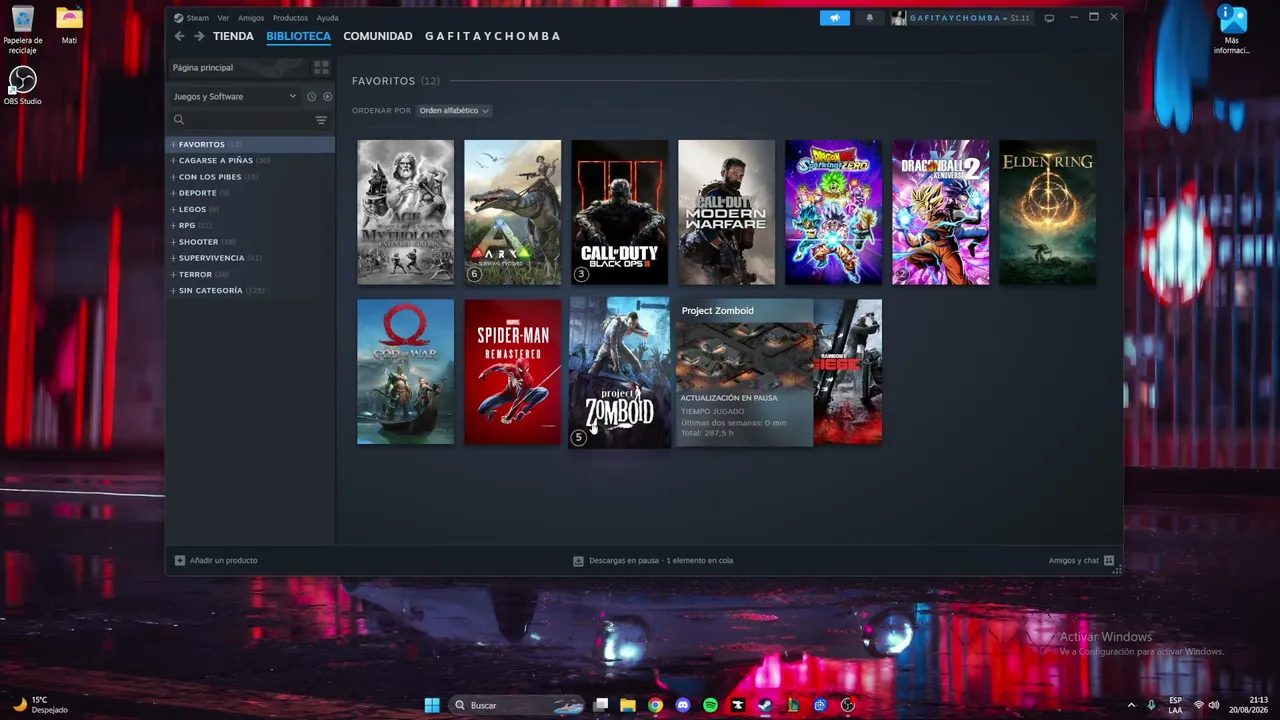Open the OBS Studio desktop shortcut
Viewport: 1280px width, 720px height.
[22, 86]
